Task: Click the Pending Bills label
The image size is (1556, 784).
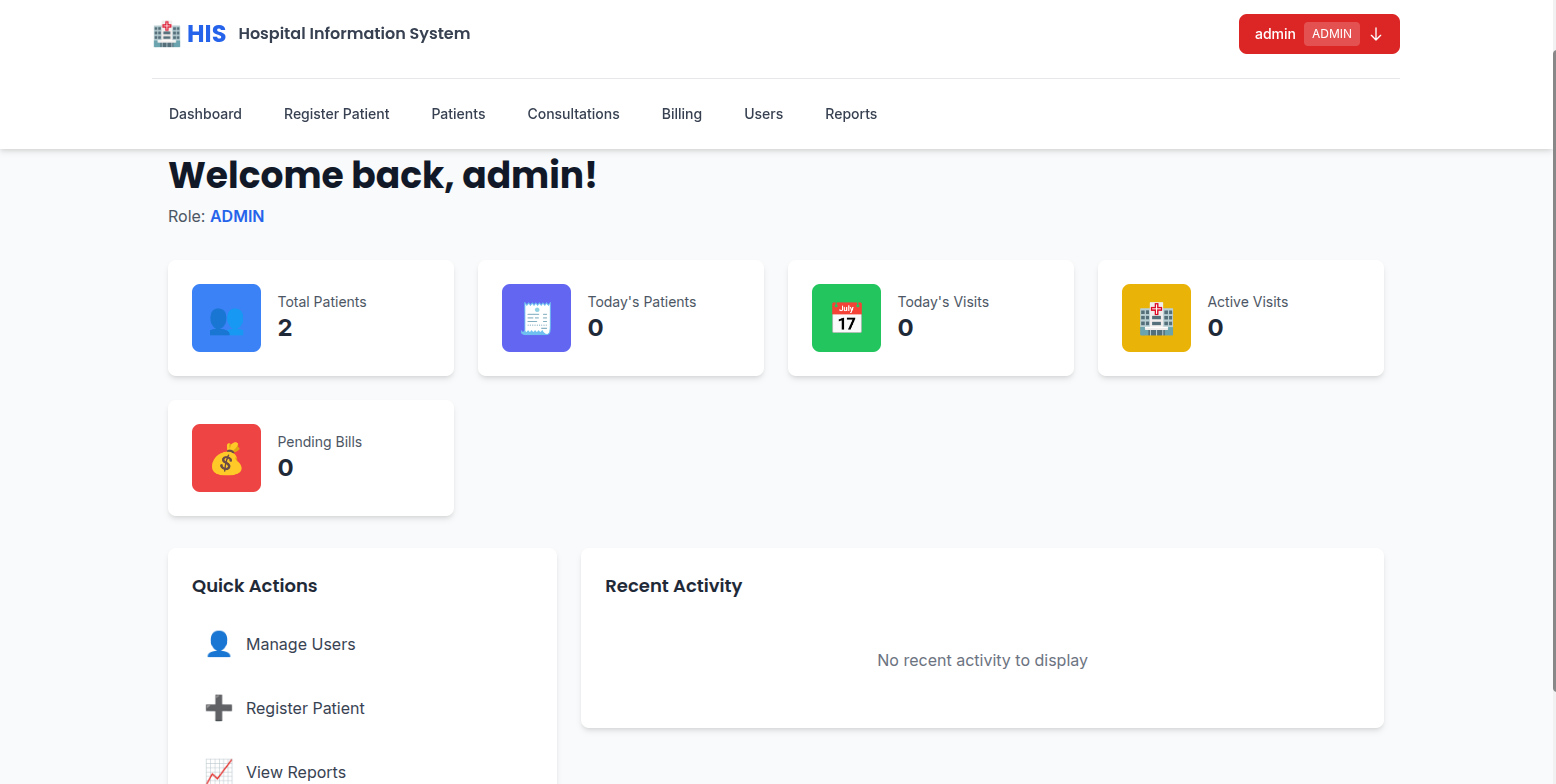Action: (320, 442)
